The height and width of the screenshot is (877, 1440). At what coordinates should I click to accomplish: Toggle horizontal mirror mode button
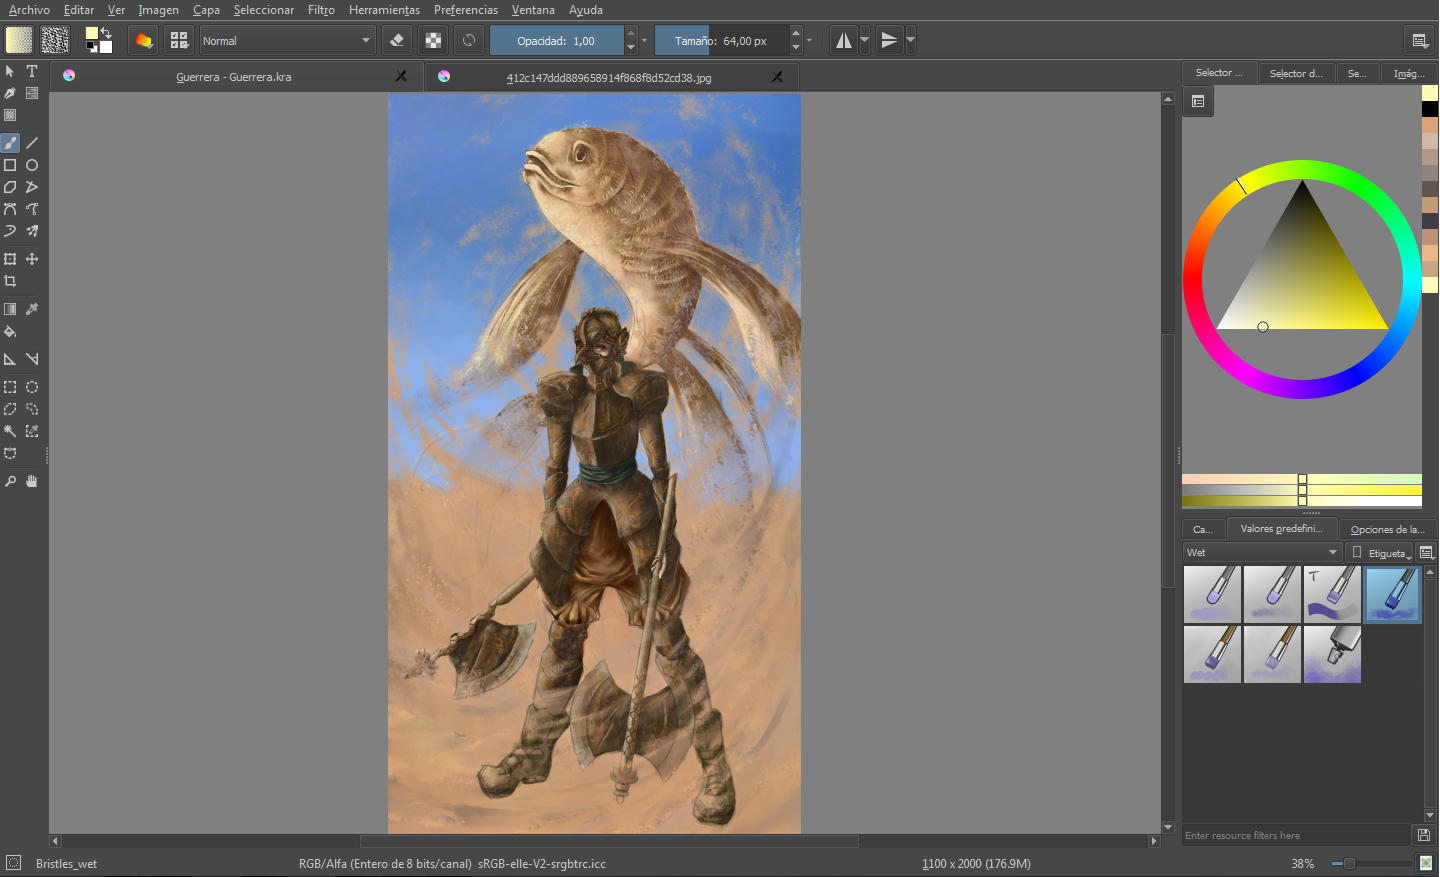point(844,41)
